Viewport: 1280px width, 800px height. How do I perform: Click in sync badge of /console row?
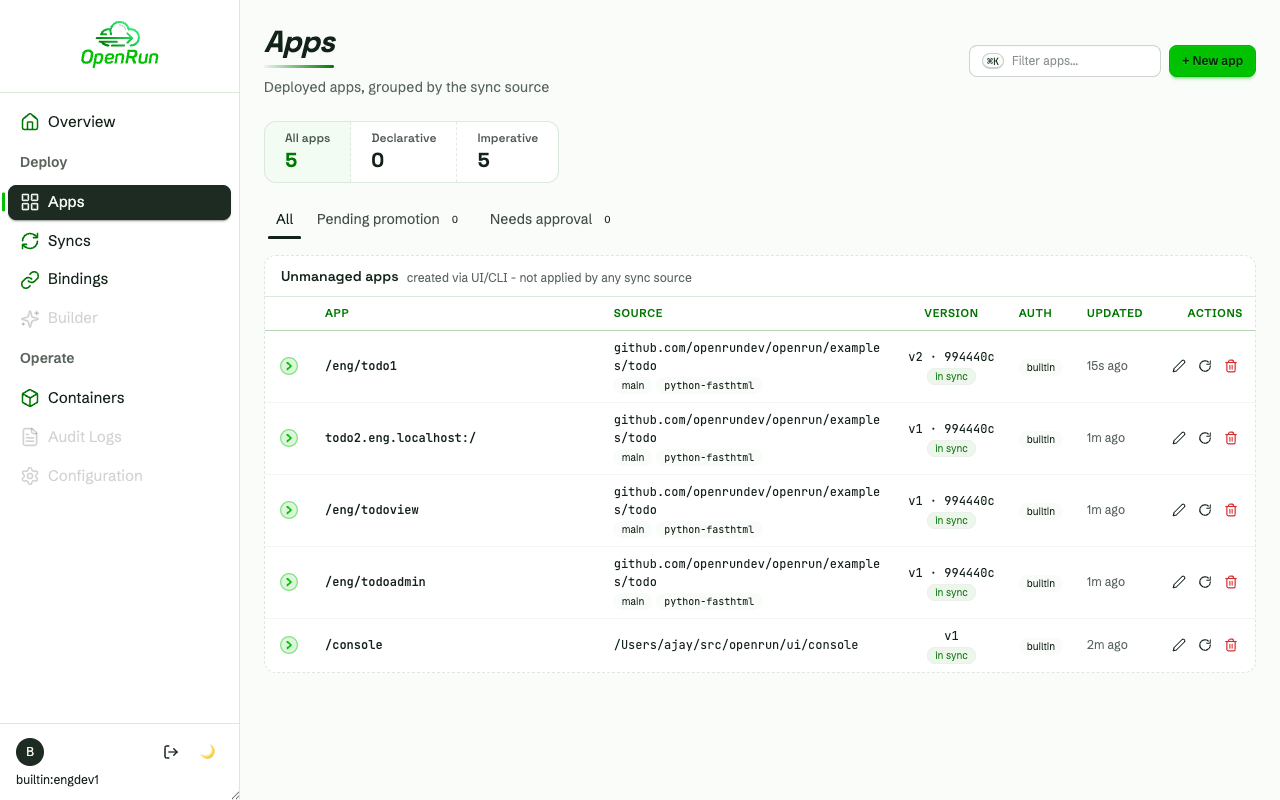click(x=951, y=656)
